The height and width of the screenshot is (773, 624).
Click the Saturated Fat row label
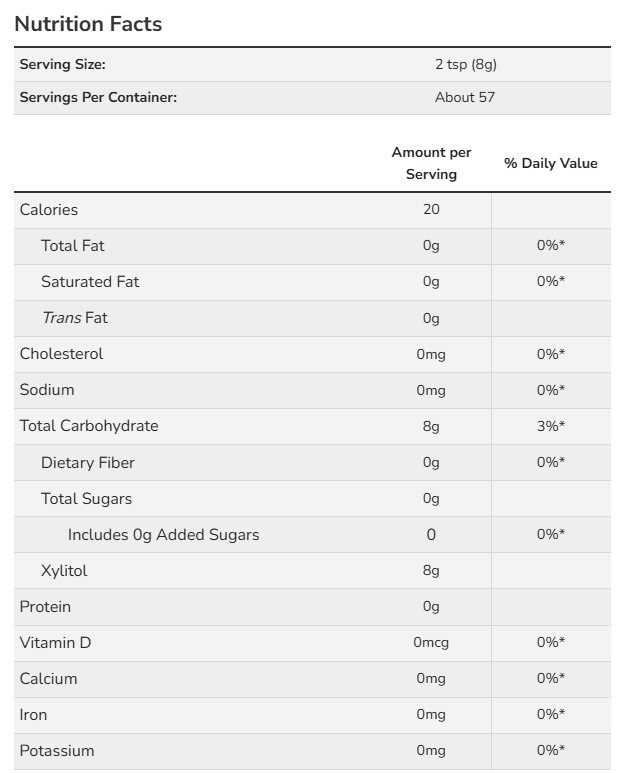[90, 282]
